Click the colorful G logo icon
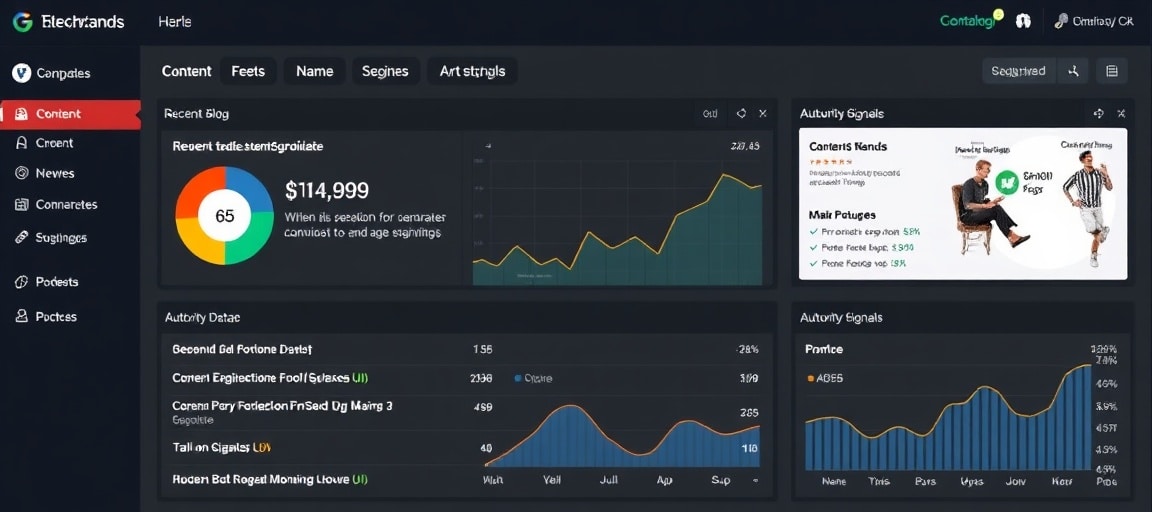The height and width of the screenshot is (512, 1152). click(22, 22)
